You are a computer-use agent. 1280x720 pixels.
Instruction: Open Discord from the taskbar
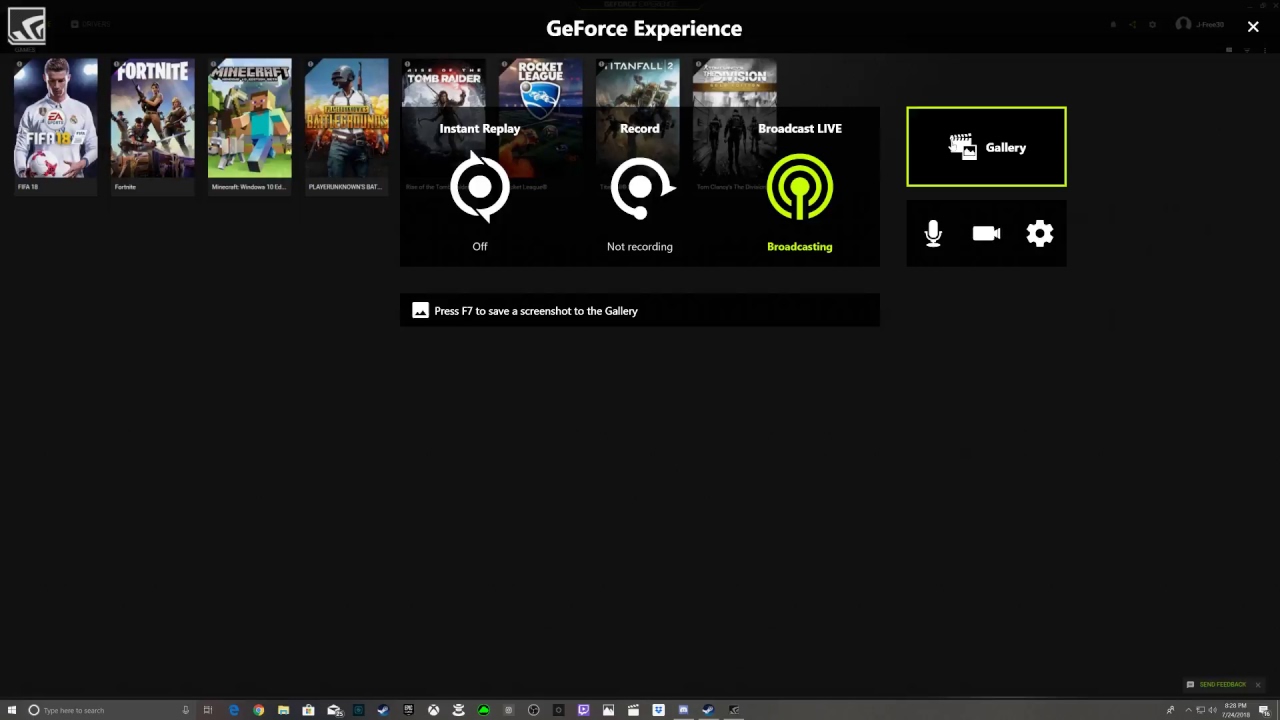click(683, 710)
